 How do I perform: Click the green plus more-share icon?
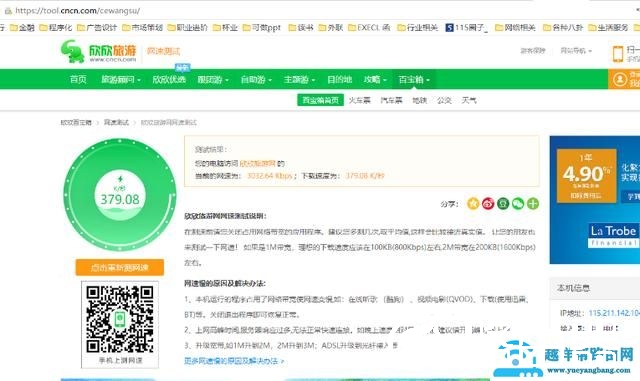click(533, 203)
